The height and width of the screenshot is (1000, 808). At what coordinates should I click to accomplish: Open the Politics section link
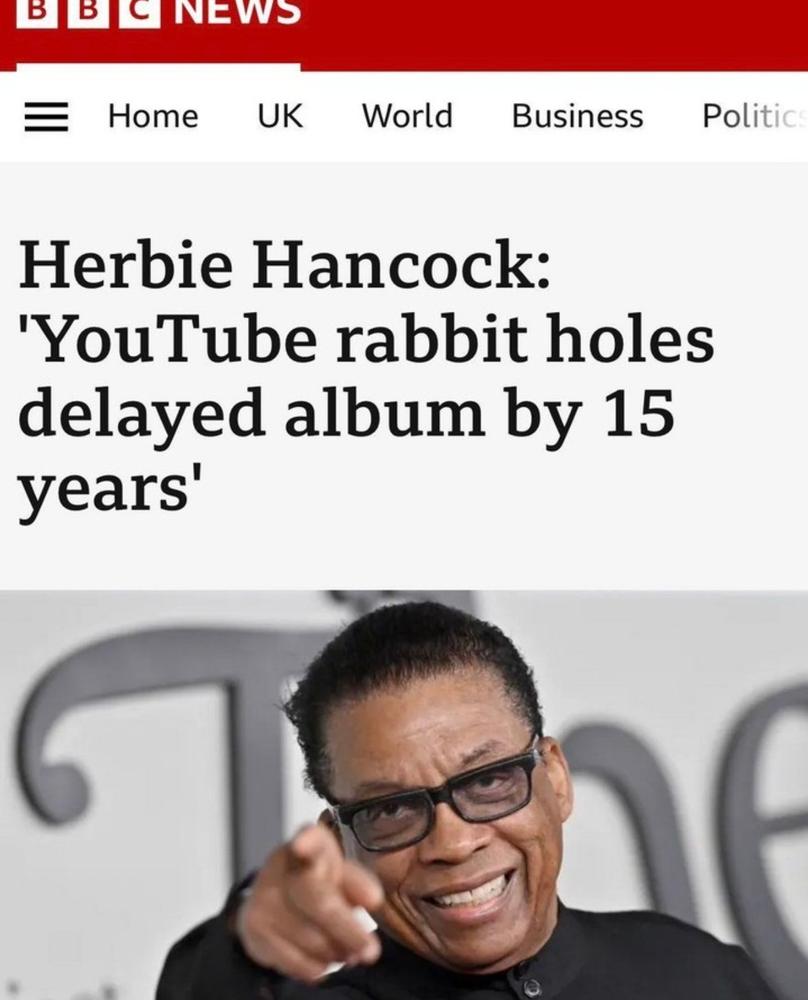(x=754, y=116)
